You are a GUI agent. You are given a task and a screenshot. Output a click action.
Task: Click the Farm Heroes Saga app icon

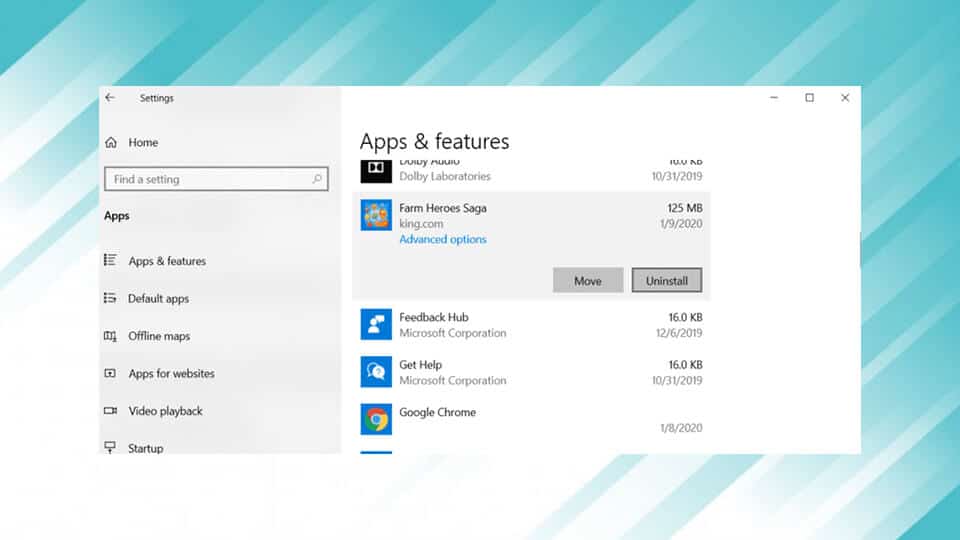coord(376,215)
